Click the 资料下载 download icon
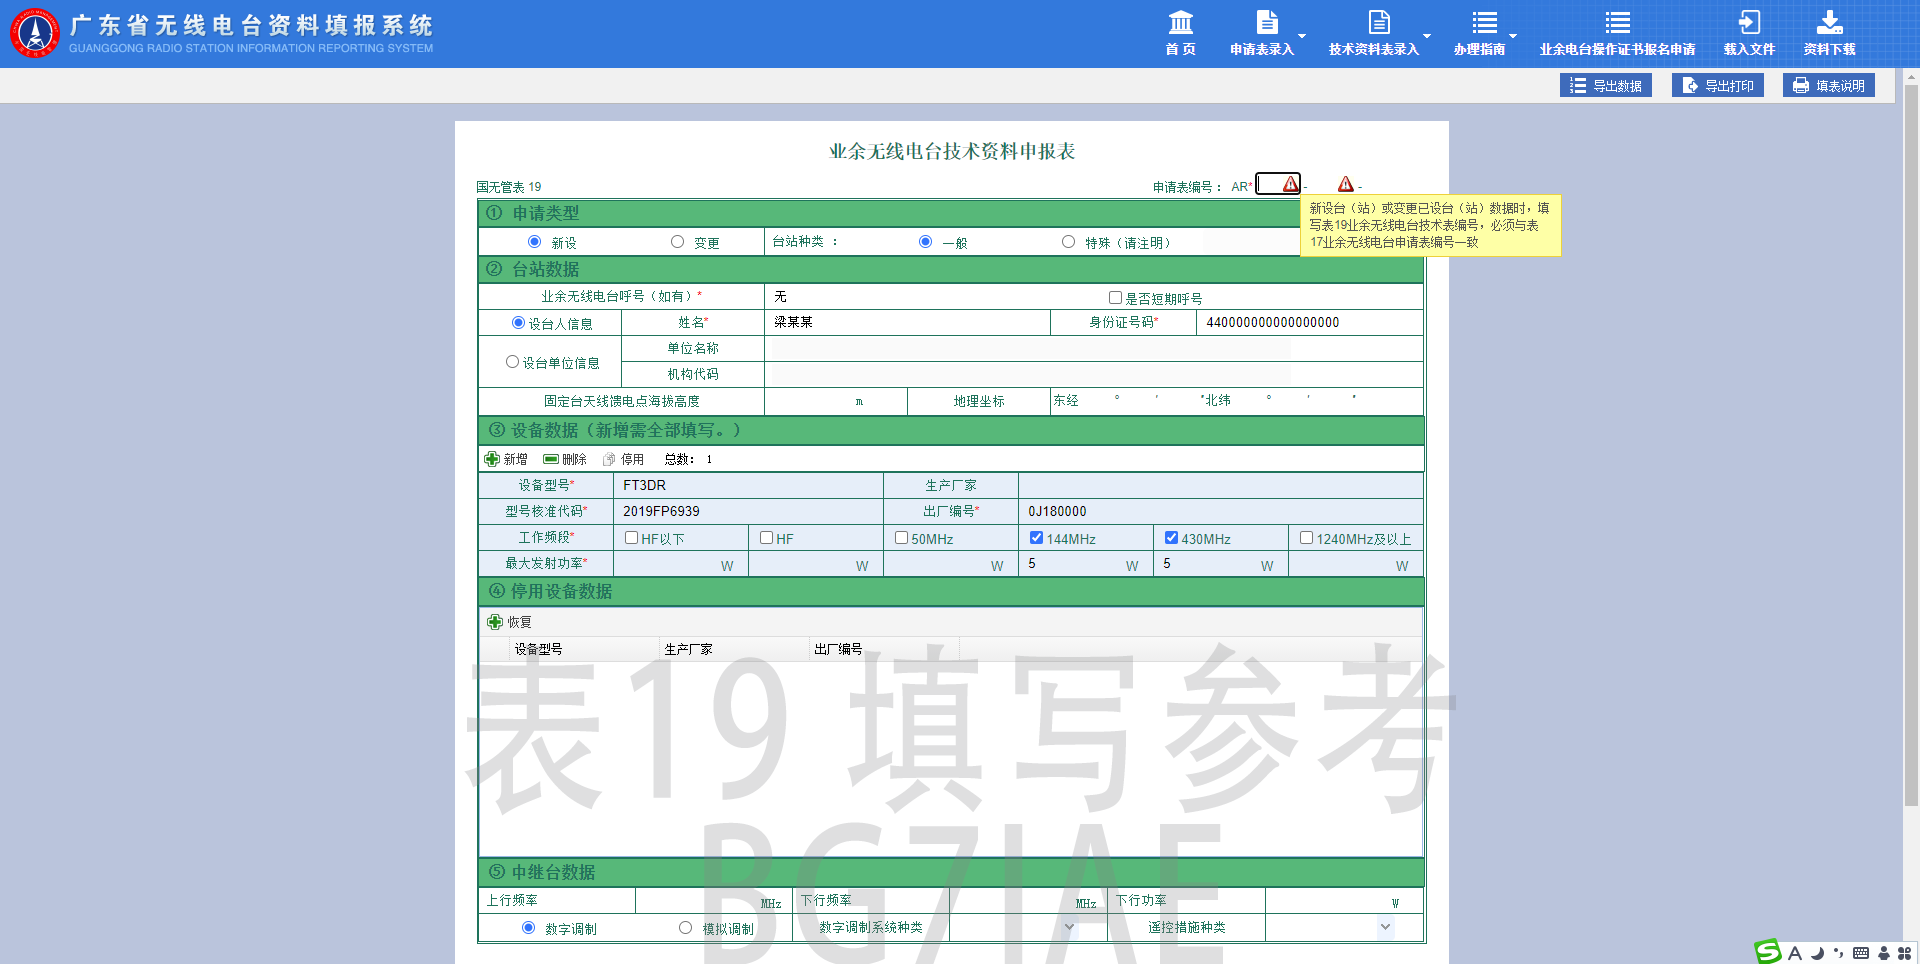Screen dimensions: 1920x964 coord(1829,23)
